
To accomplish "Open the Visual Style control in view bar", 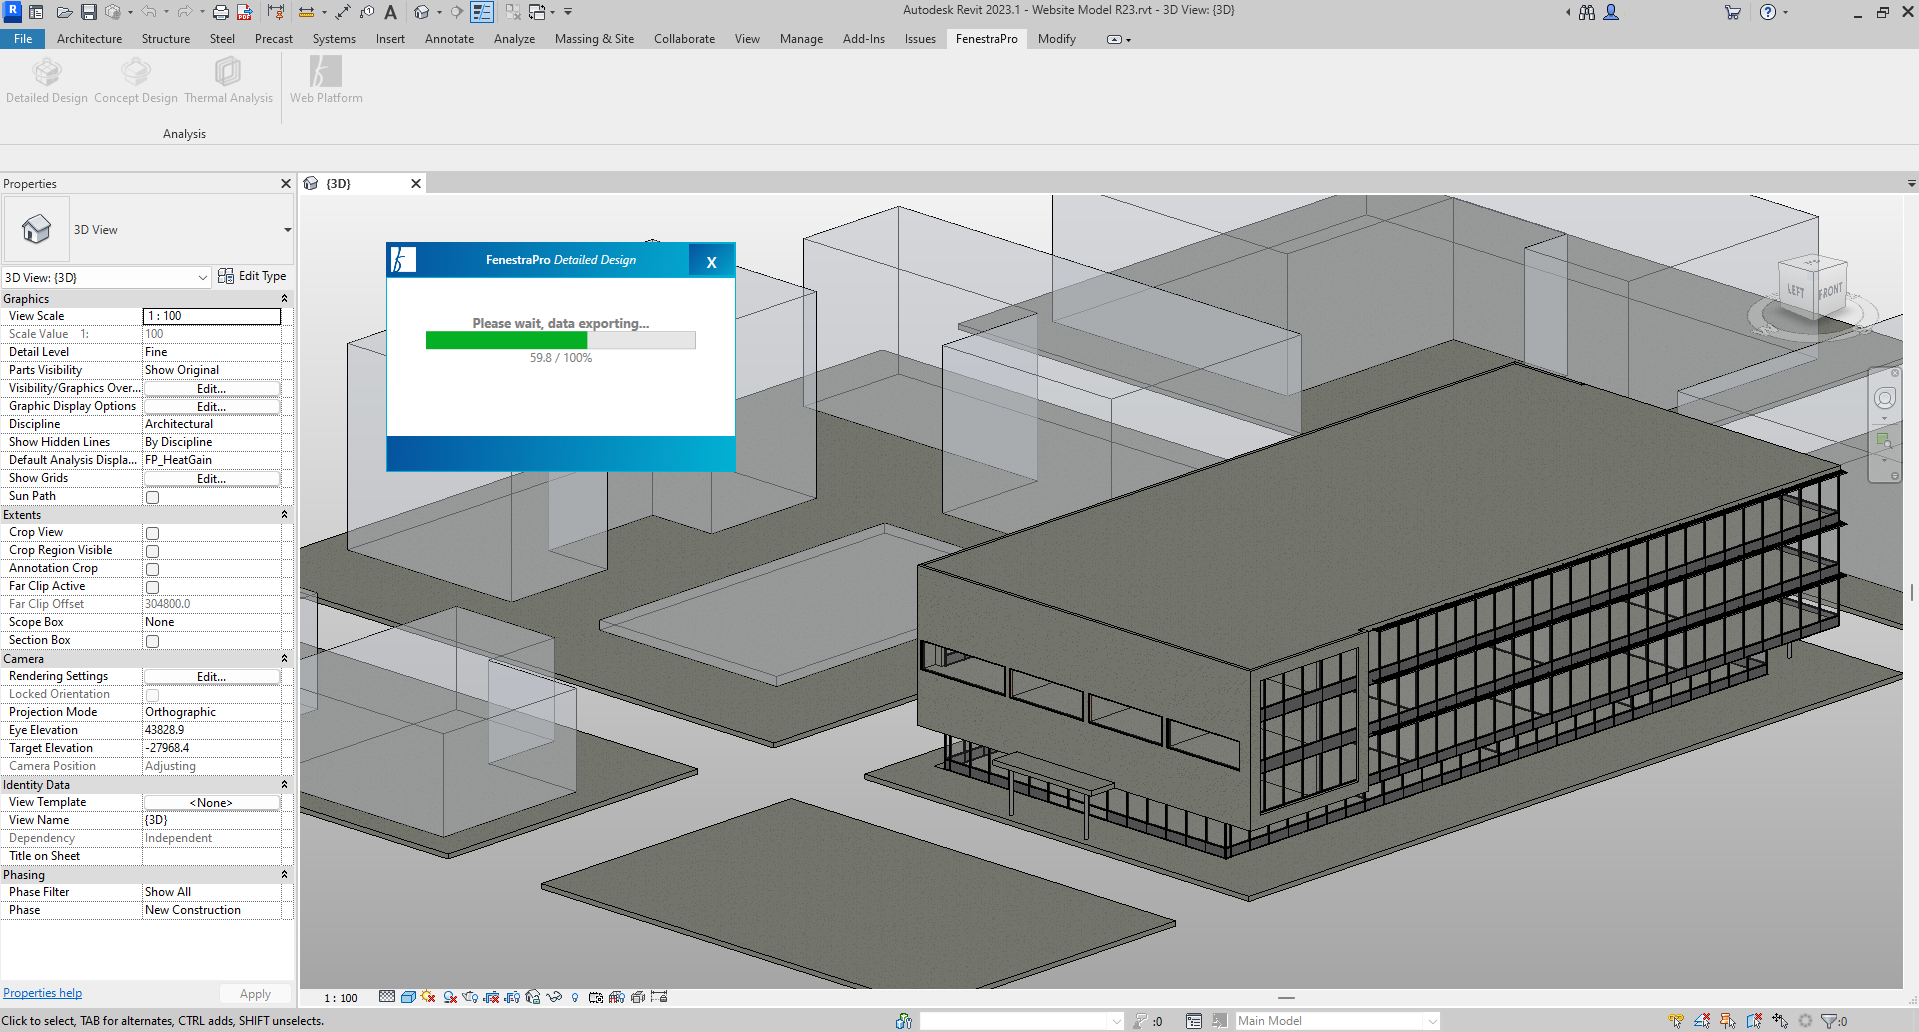I will point(408,997).
